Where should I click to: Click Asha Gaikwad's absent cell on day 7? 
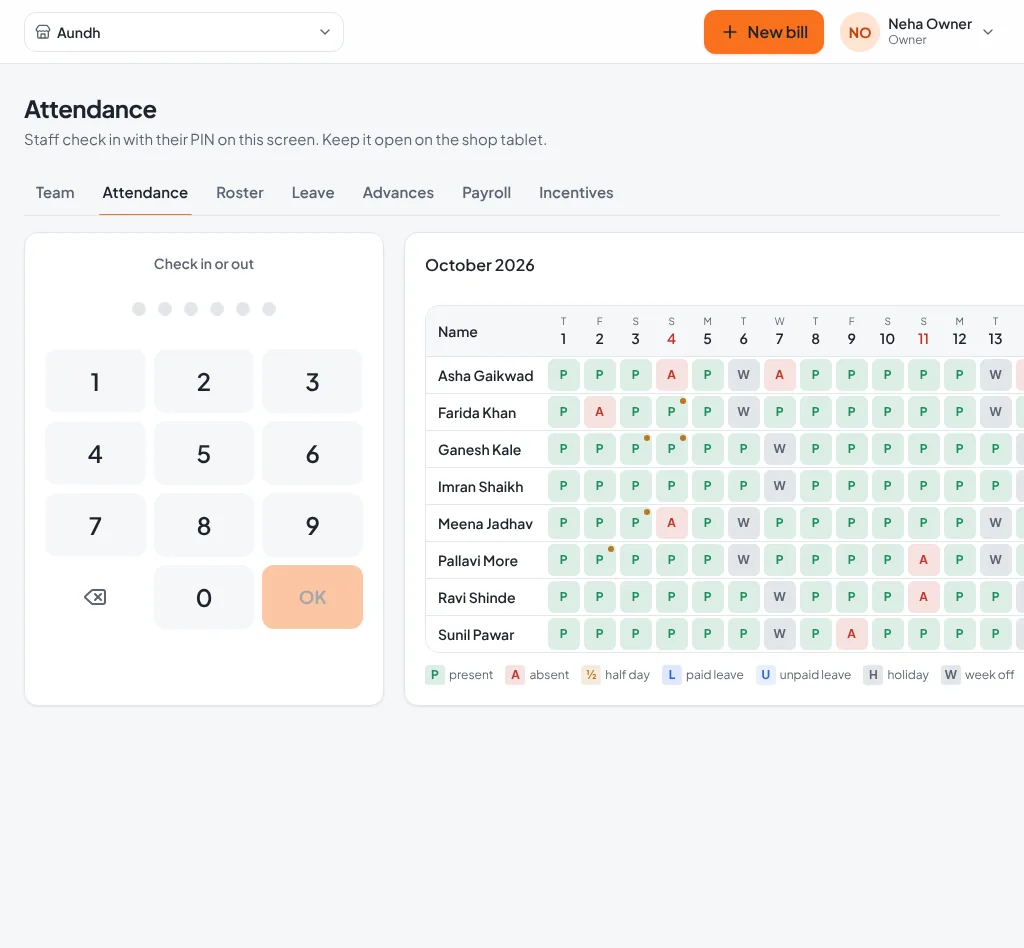pos(779,375)
